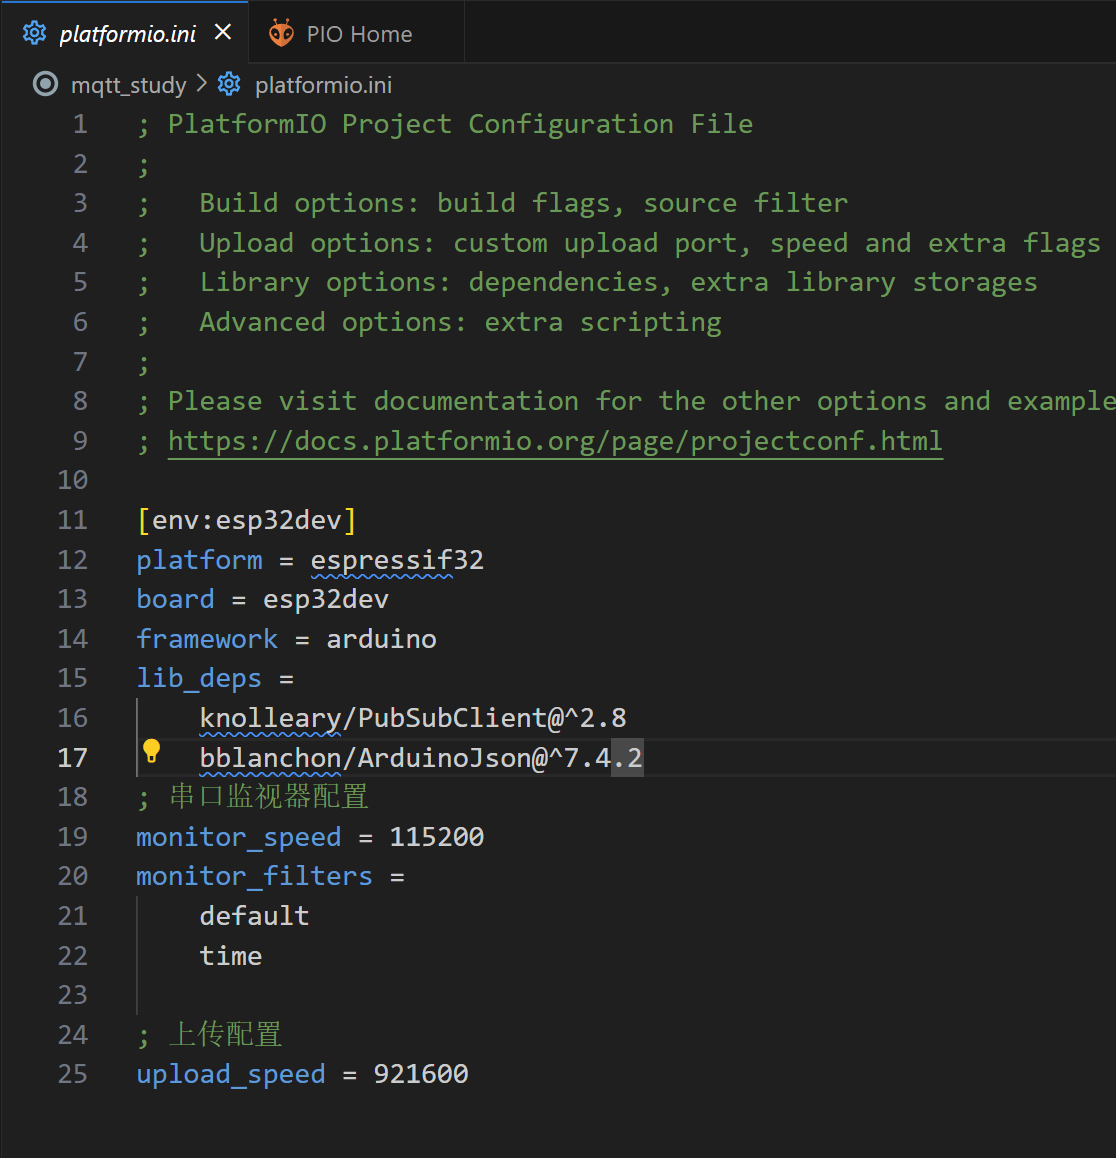Click the knolleary/PubSubClient dependency entry
Screen dimensions: 1116x1158
412,718
